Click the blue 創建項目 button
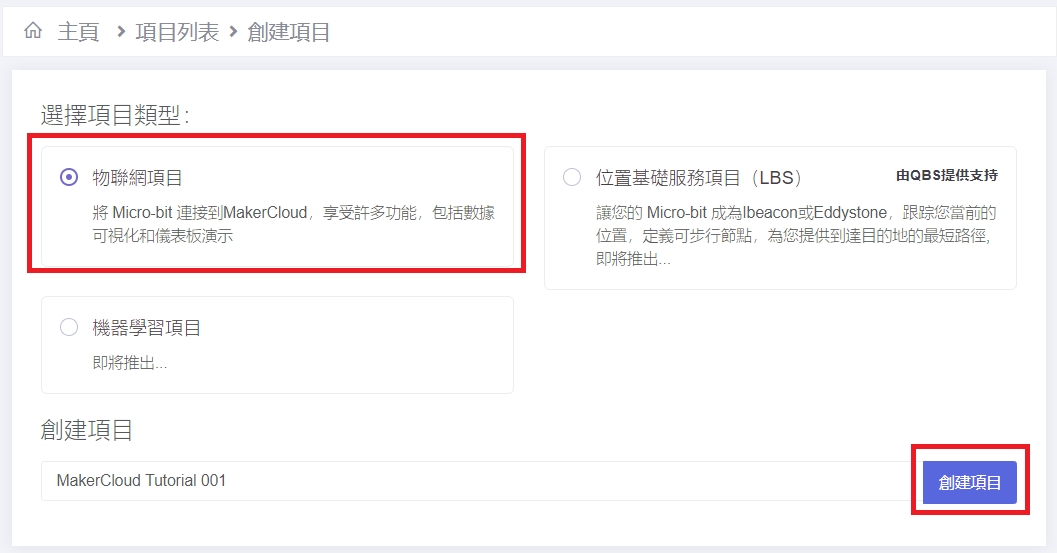This screenshot has width=1057, height=553. pyautogui.click(x=969, y=482)
